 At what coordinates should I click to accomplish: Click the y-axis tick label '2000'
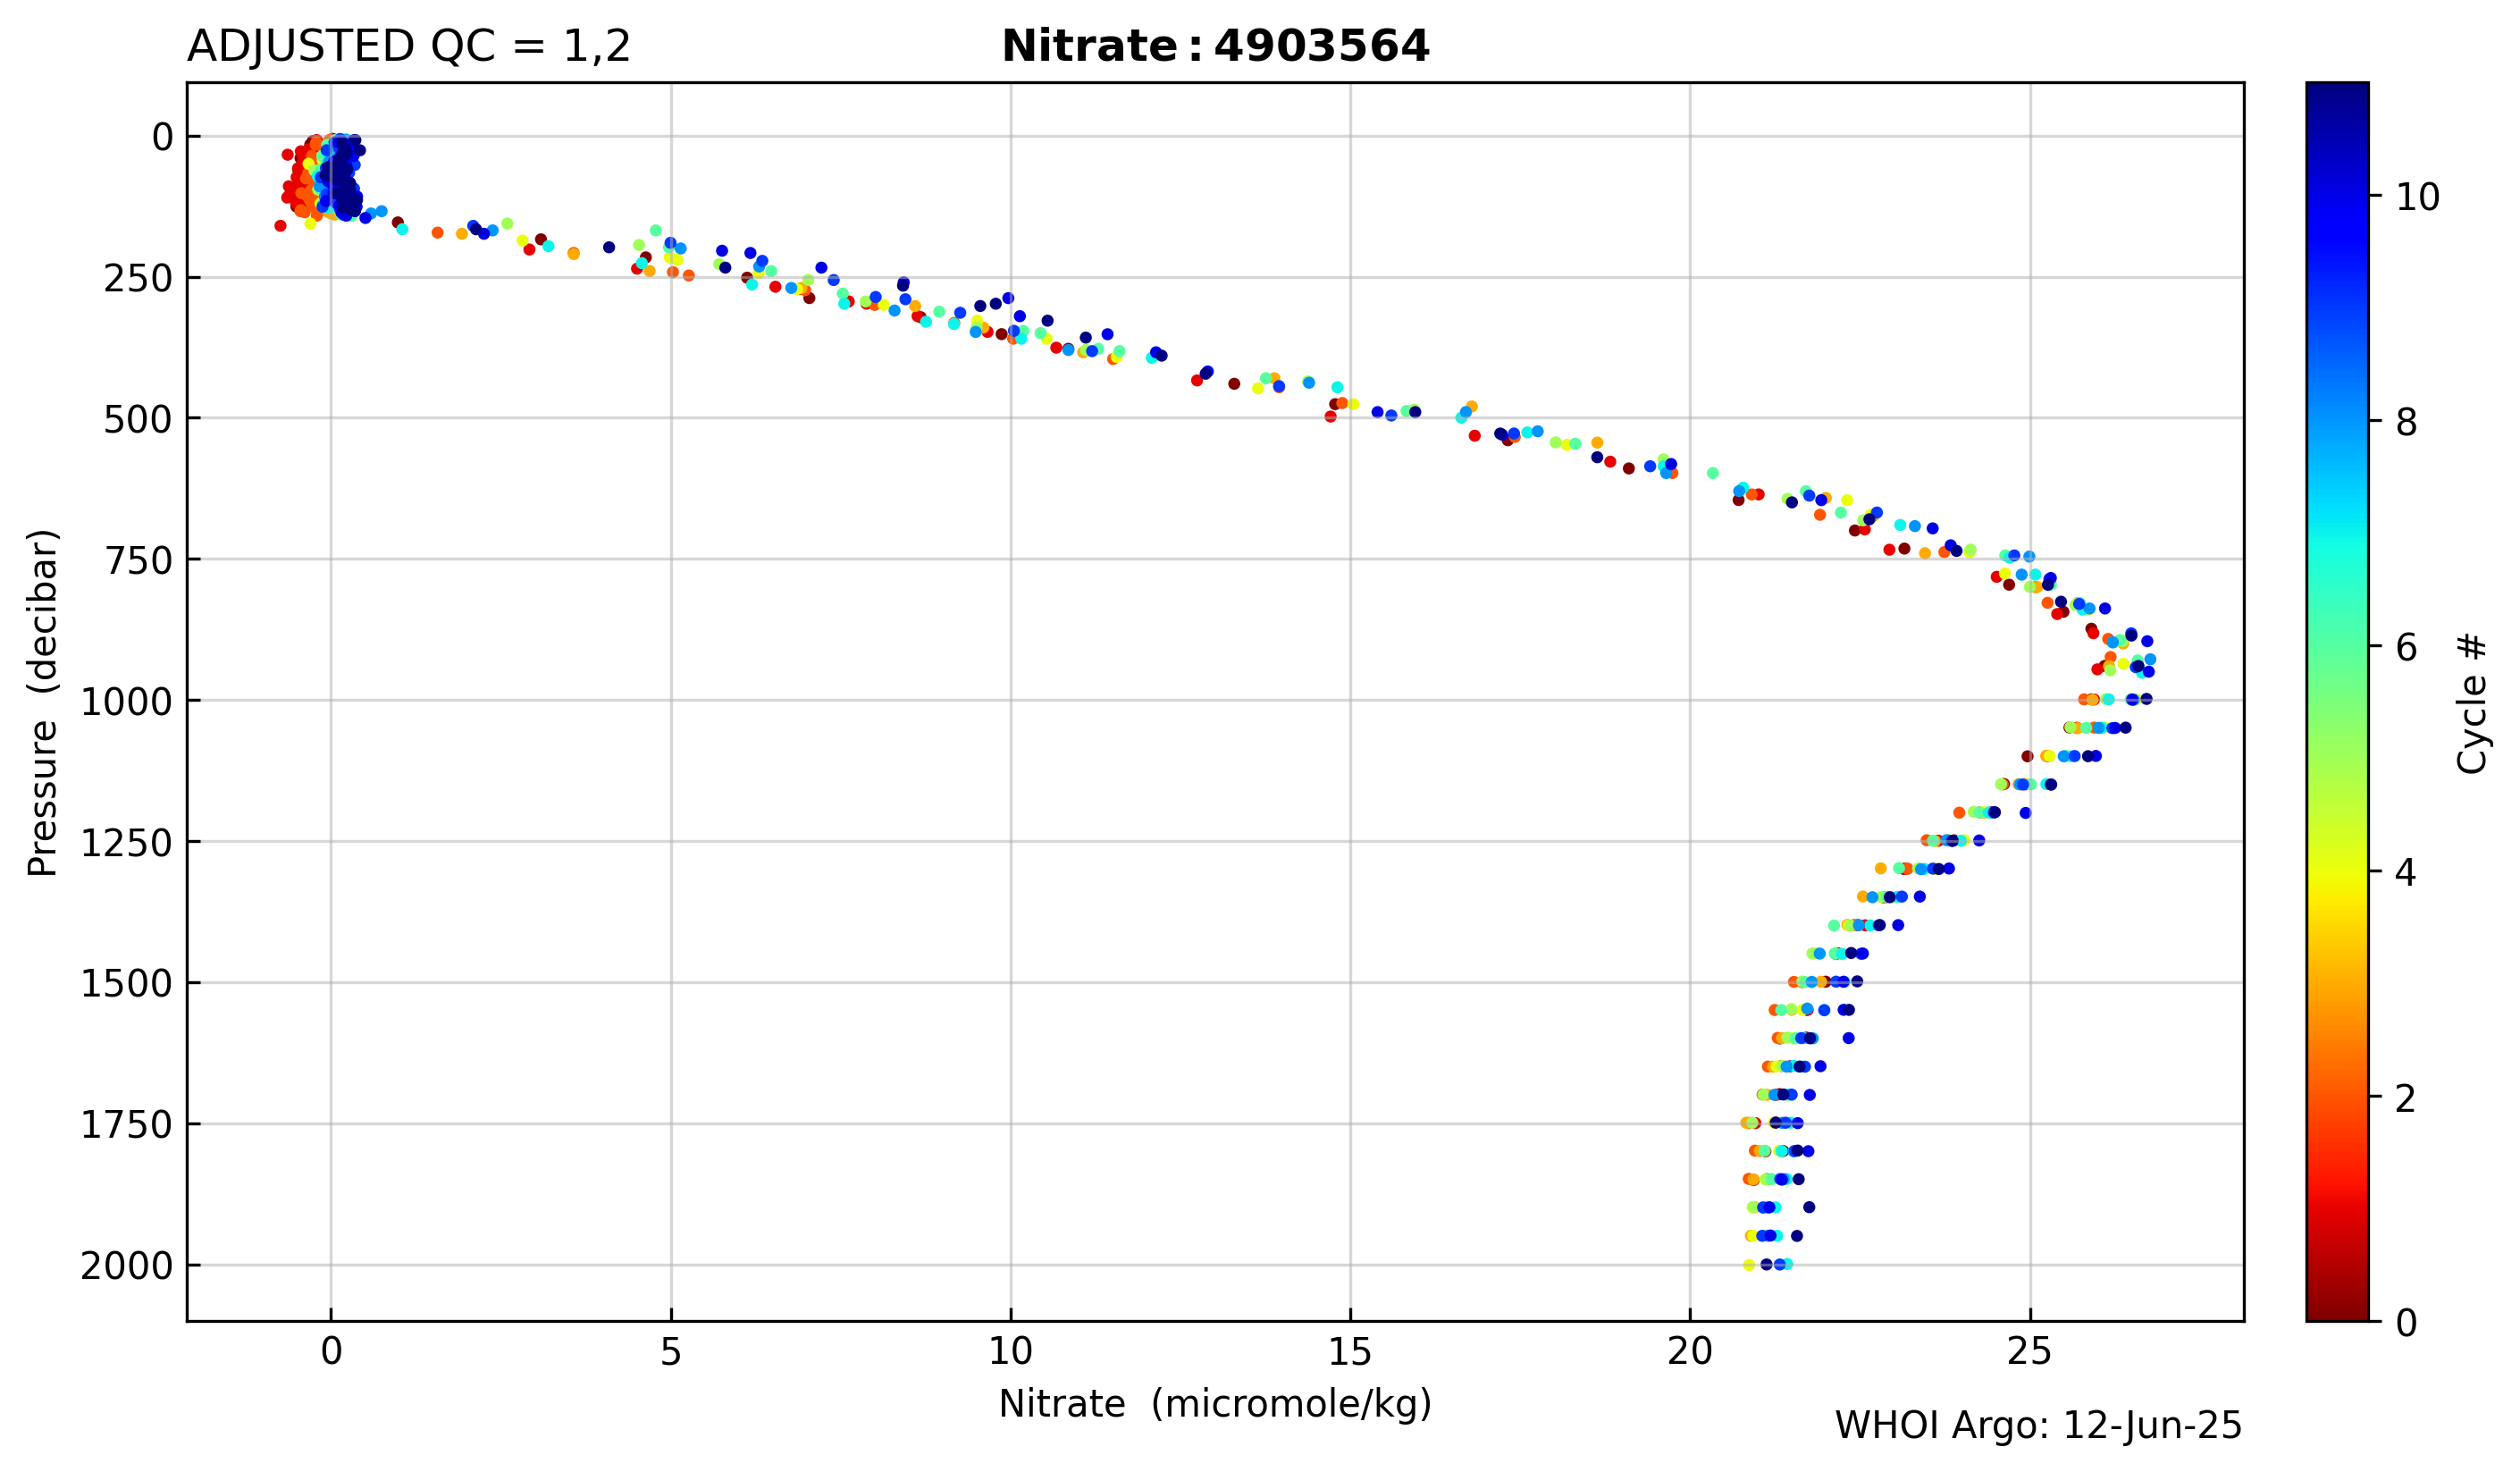tap(127, 1267)
